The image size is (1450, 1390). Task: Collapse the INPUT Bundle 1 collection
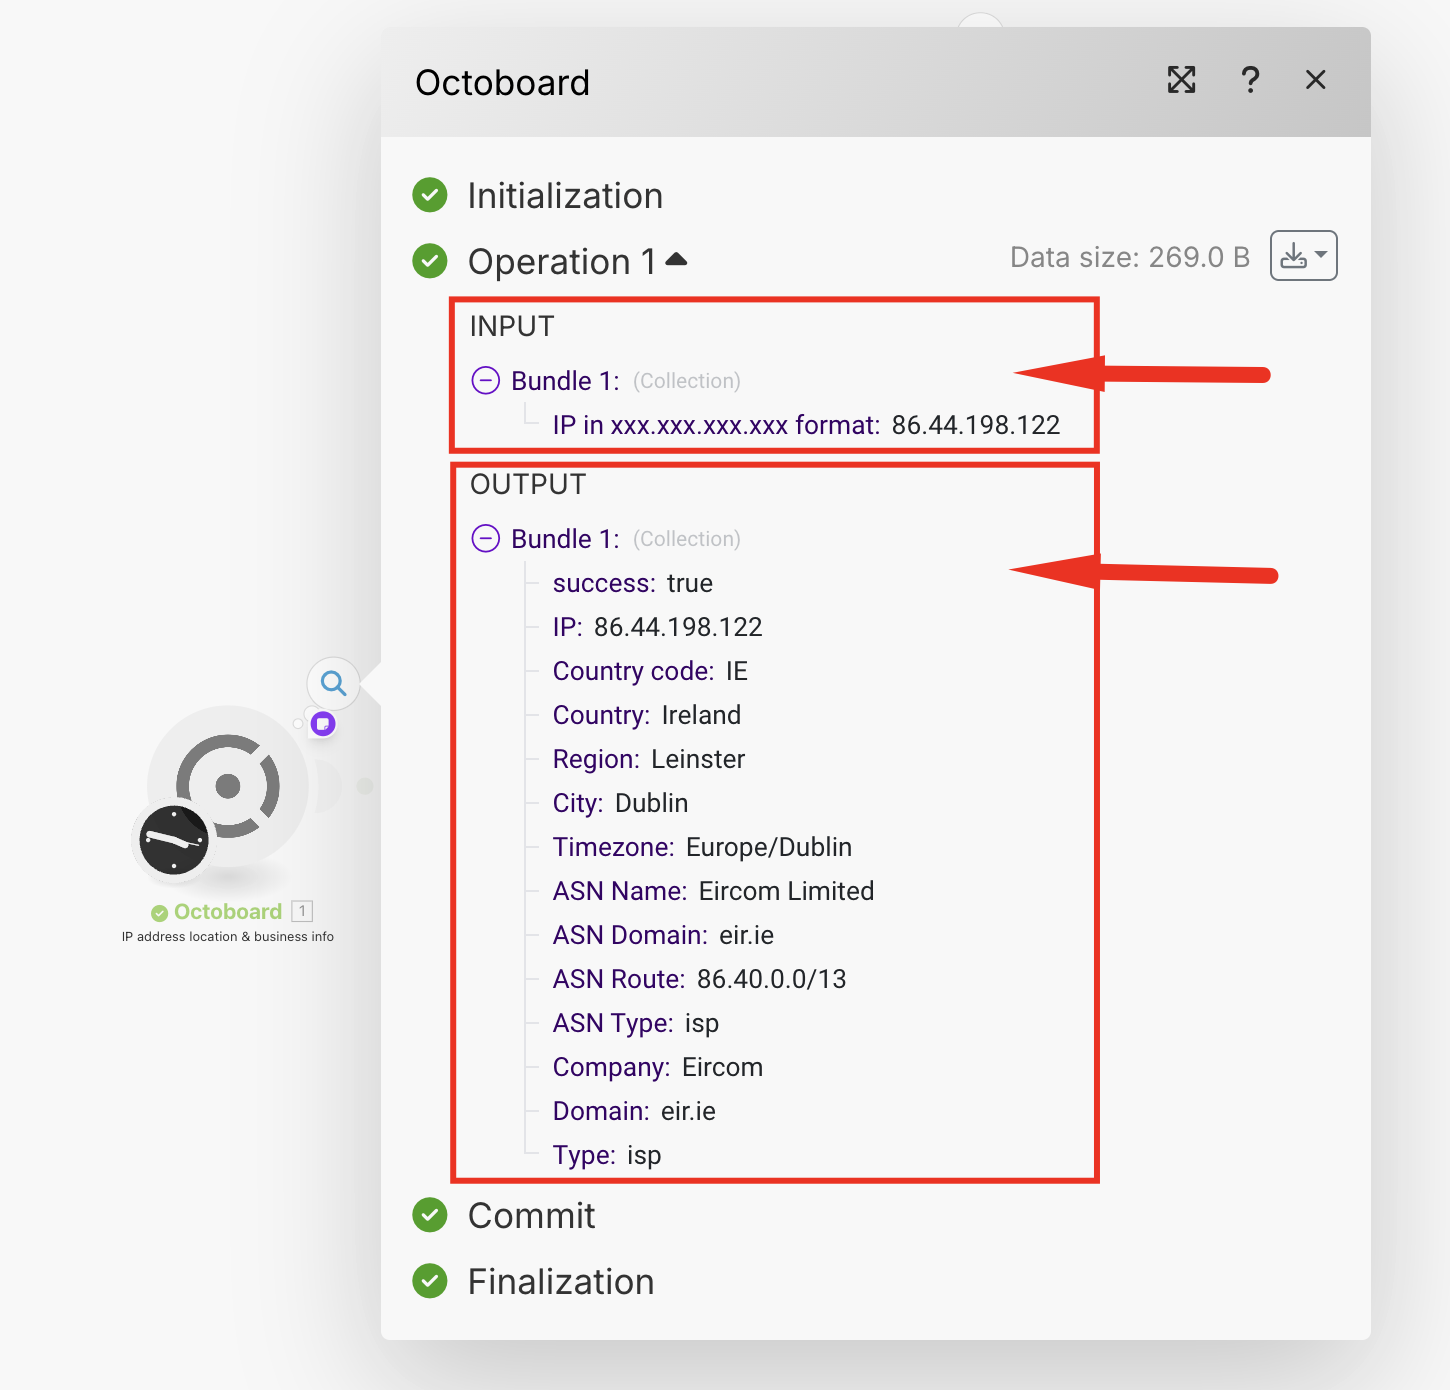pyautogui.click(x=486, y=381)
